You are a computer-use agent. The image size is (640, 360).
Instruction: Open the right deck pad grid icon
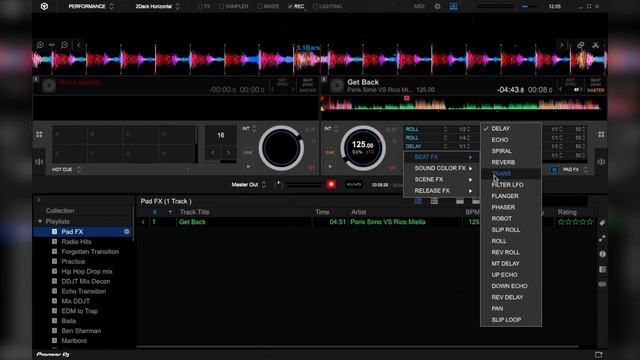(x=601, y=134)
